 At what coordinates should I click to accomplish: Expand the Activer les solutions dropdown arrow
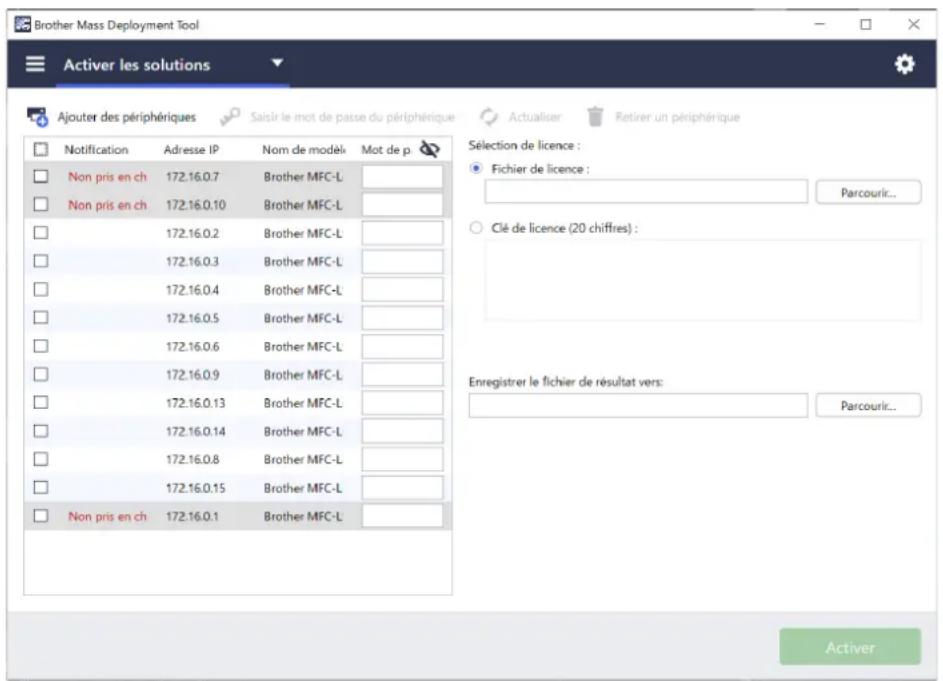(277, 63)
